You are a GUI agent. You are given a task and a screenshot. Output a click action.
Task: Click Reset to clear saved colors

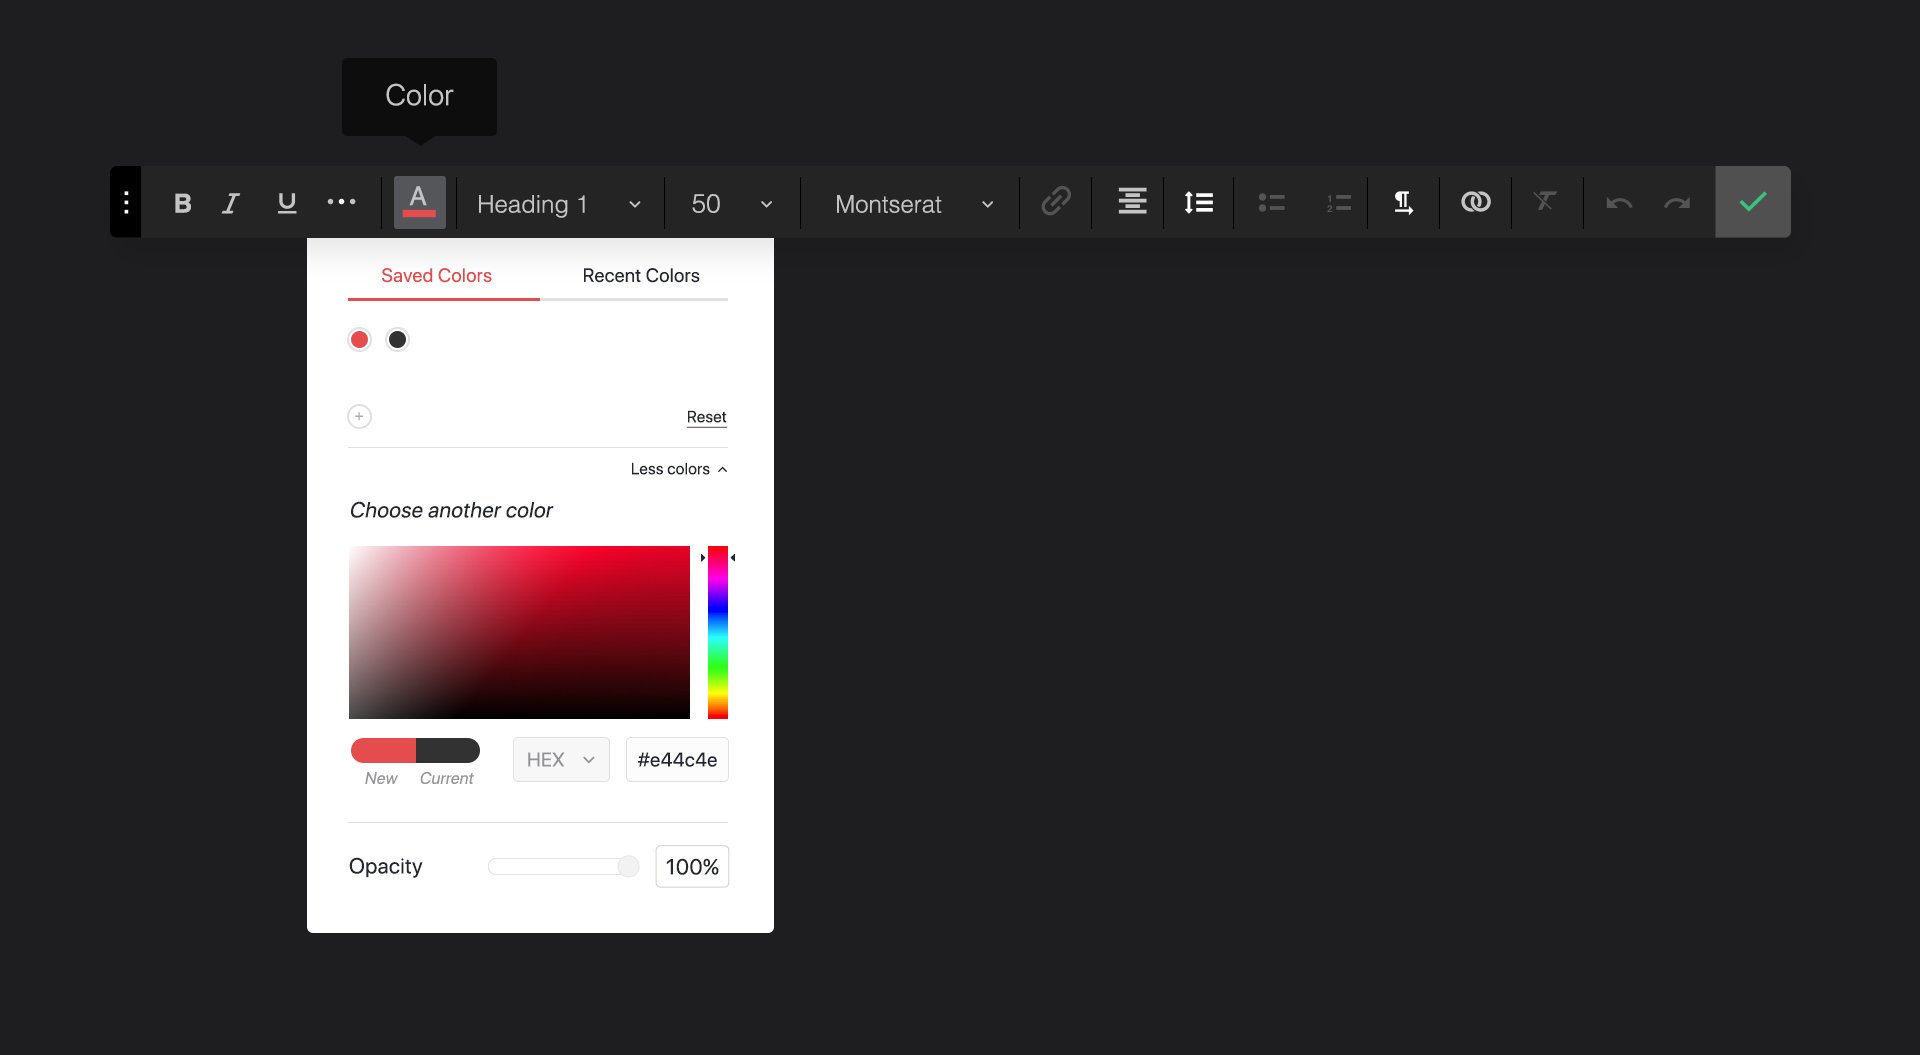(706, 416)
